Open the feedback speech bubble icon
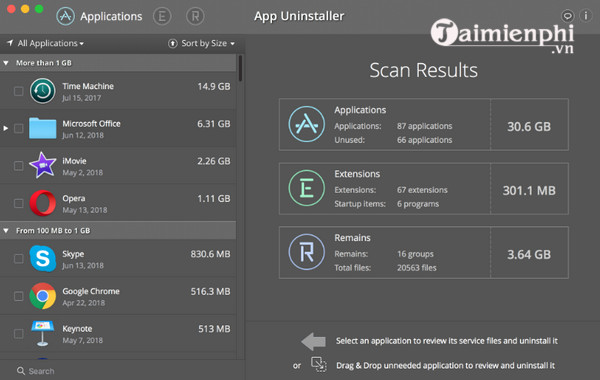This screenshot has width=600, height=380. coord(567,16)
